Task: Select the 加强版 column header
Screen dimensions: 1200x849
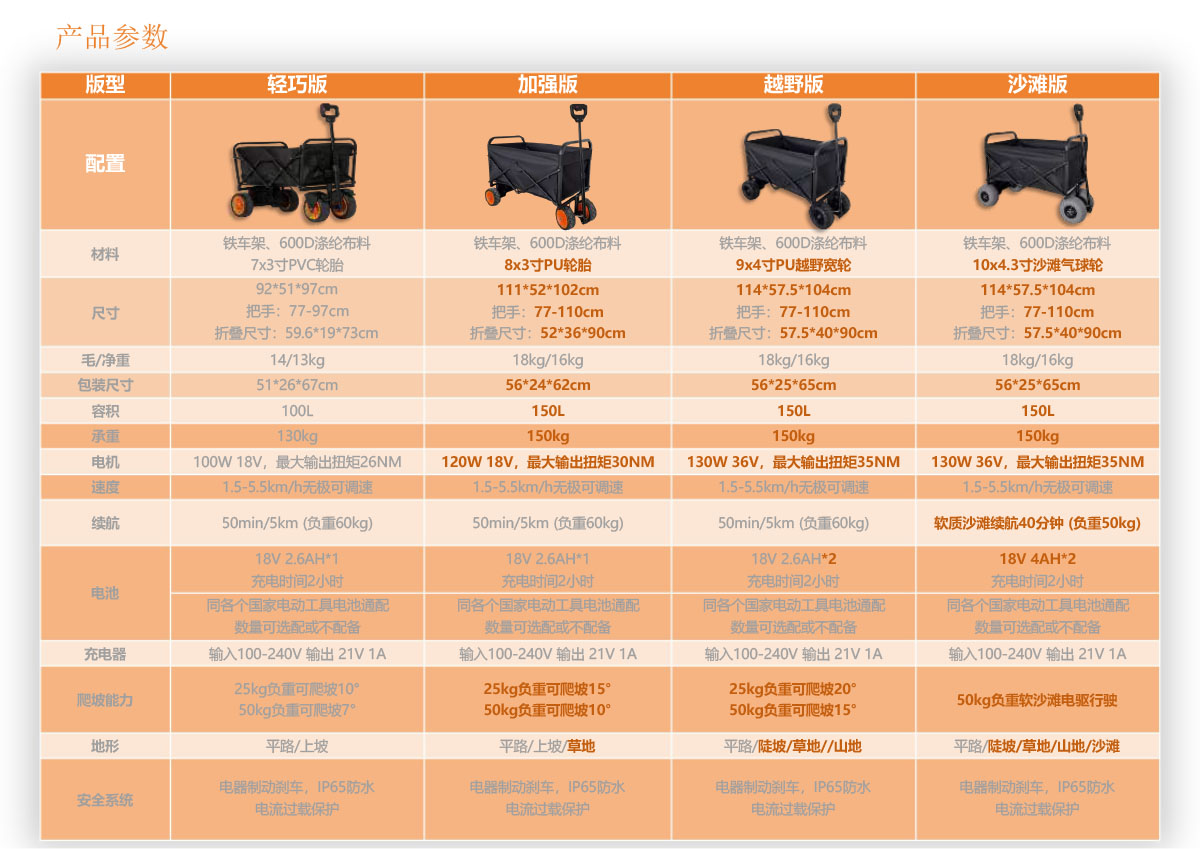Action: (547, 85)
